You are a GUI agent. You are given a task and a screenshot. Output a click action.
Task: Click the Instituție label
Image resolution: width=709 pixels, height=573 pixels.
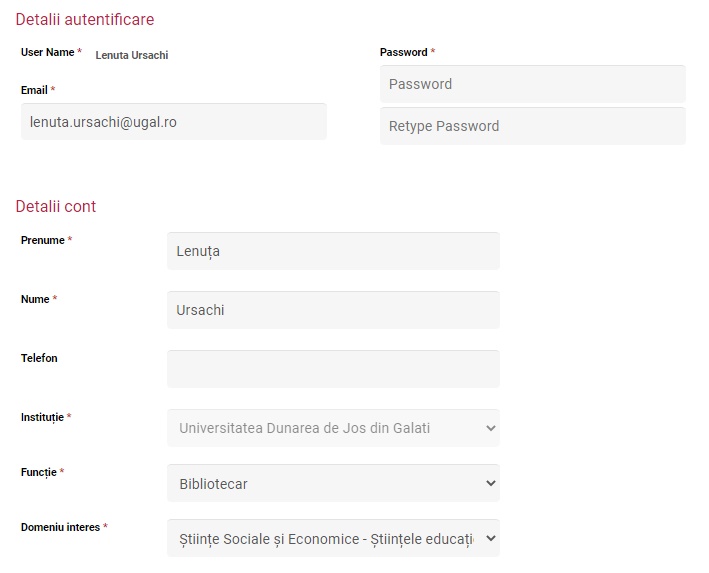42,417
